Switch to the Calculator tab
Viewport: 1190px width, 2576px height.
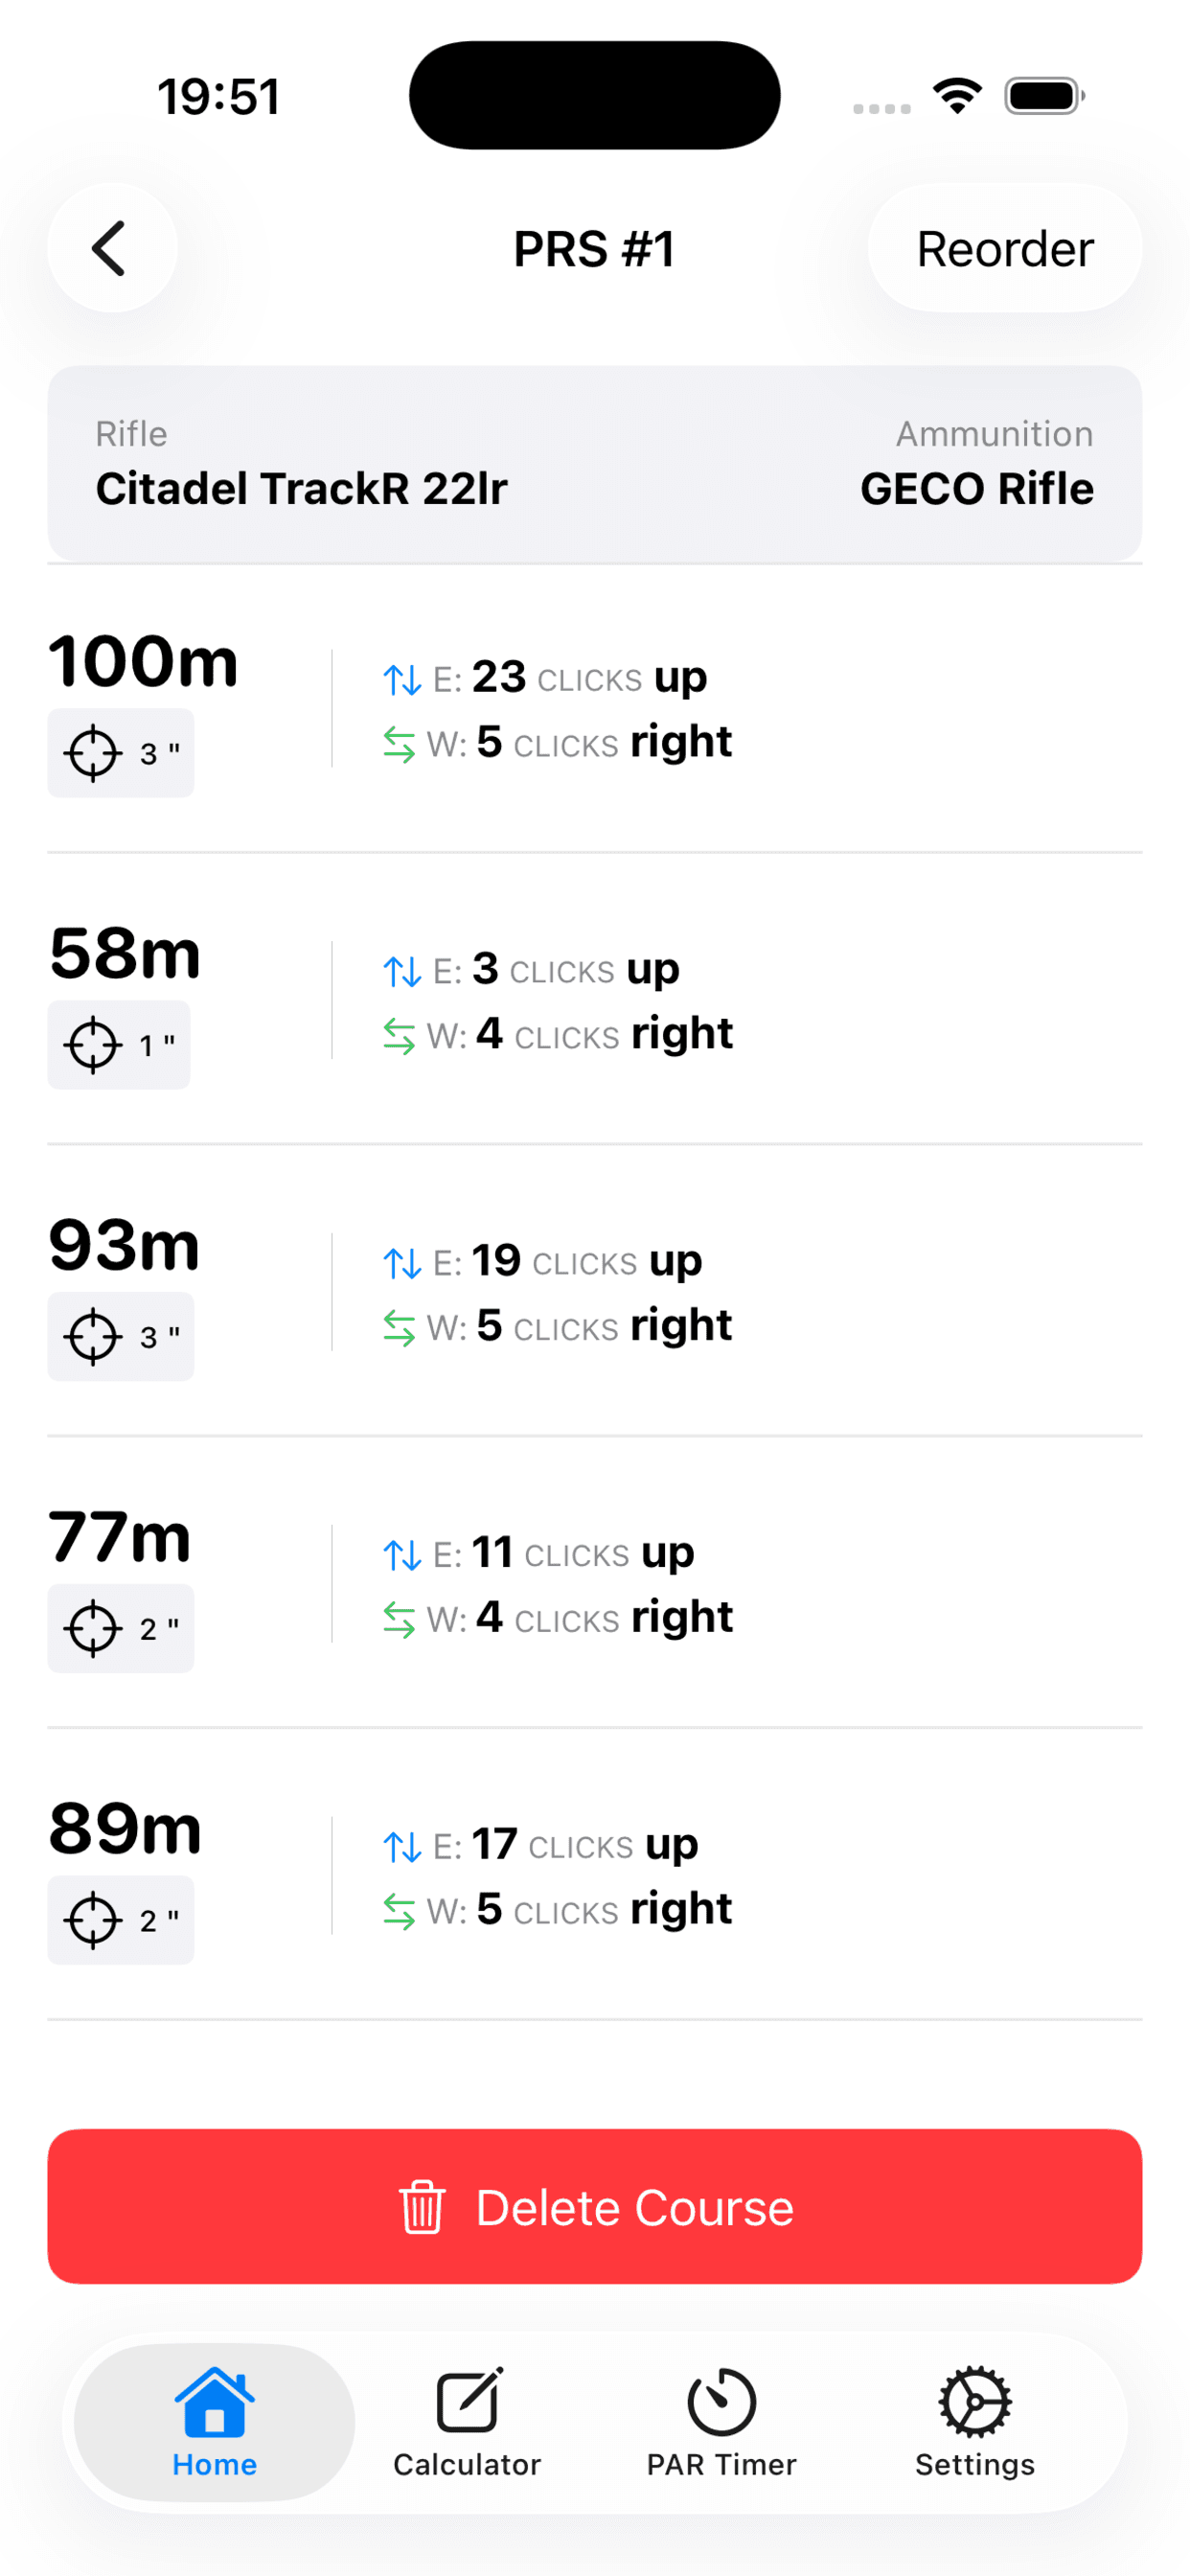467,2421
